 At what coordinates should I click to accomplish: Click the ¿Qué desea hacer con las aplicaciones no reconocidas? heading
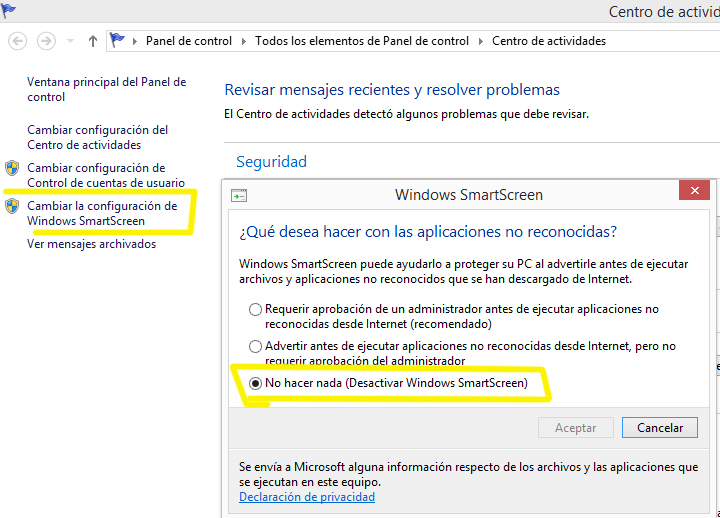(x=428, y=232)
